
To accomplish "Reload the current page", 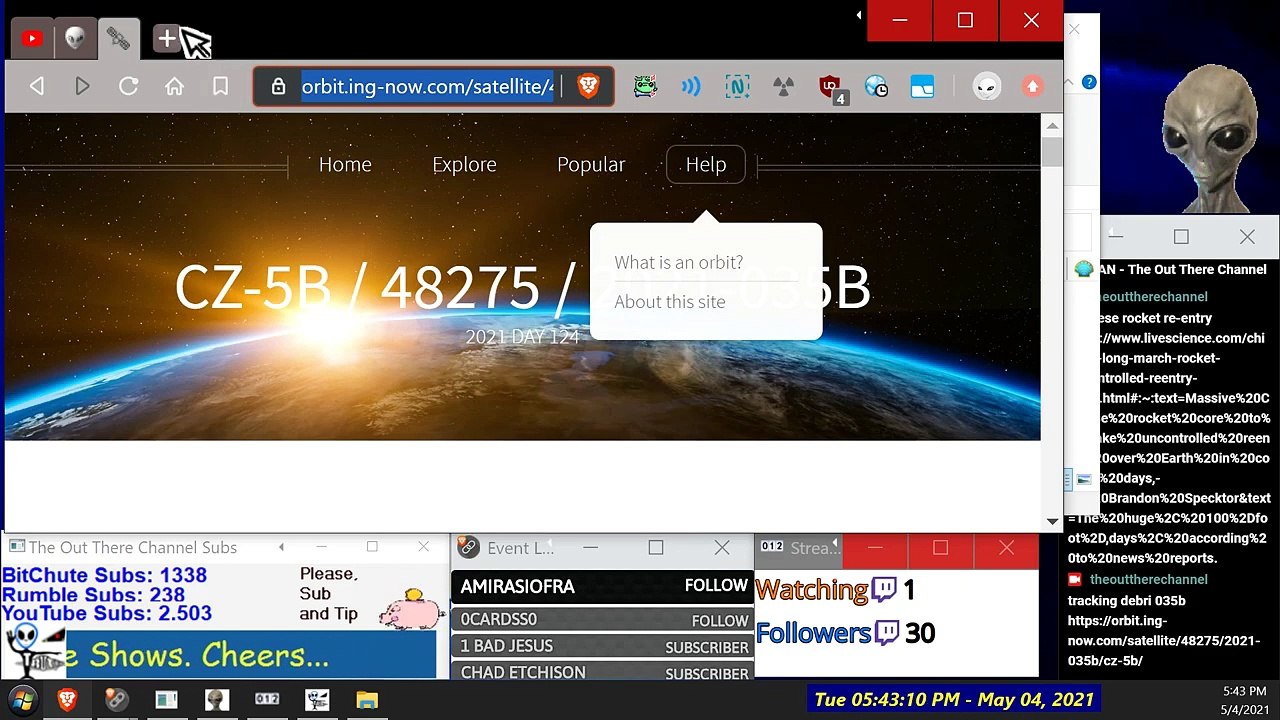I will pyautogui.click(x=129, y=87).
